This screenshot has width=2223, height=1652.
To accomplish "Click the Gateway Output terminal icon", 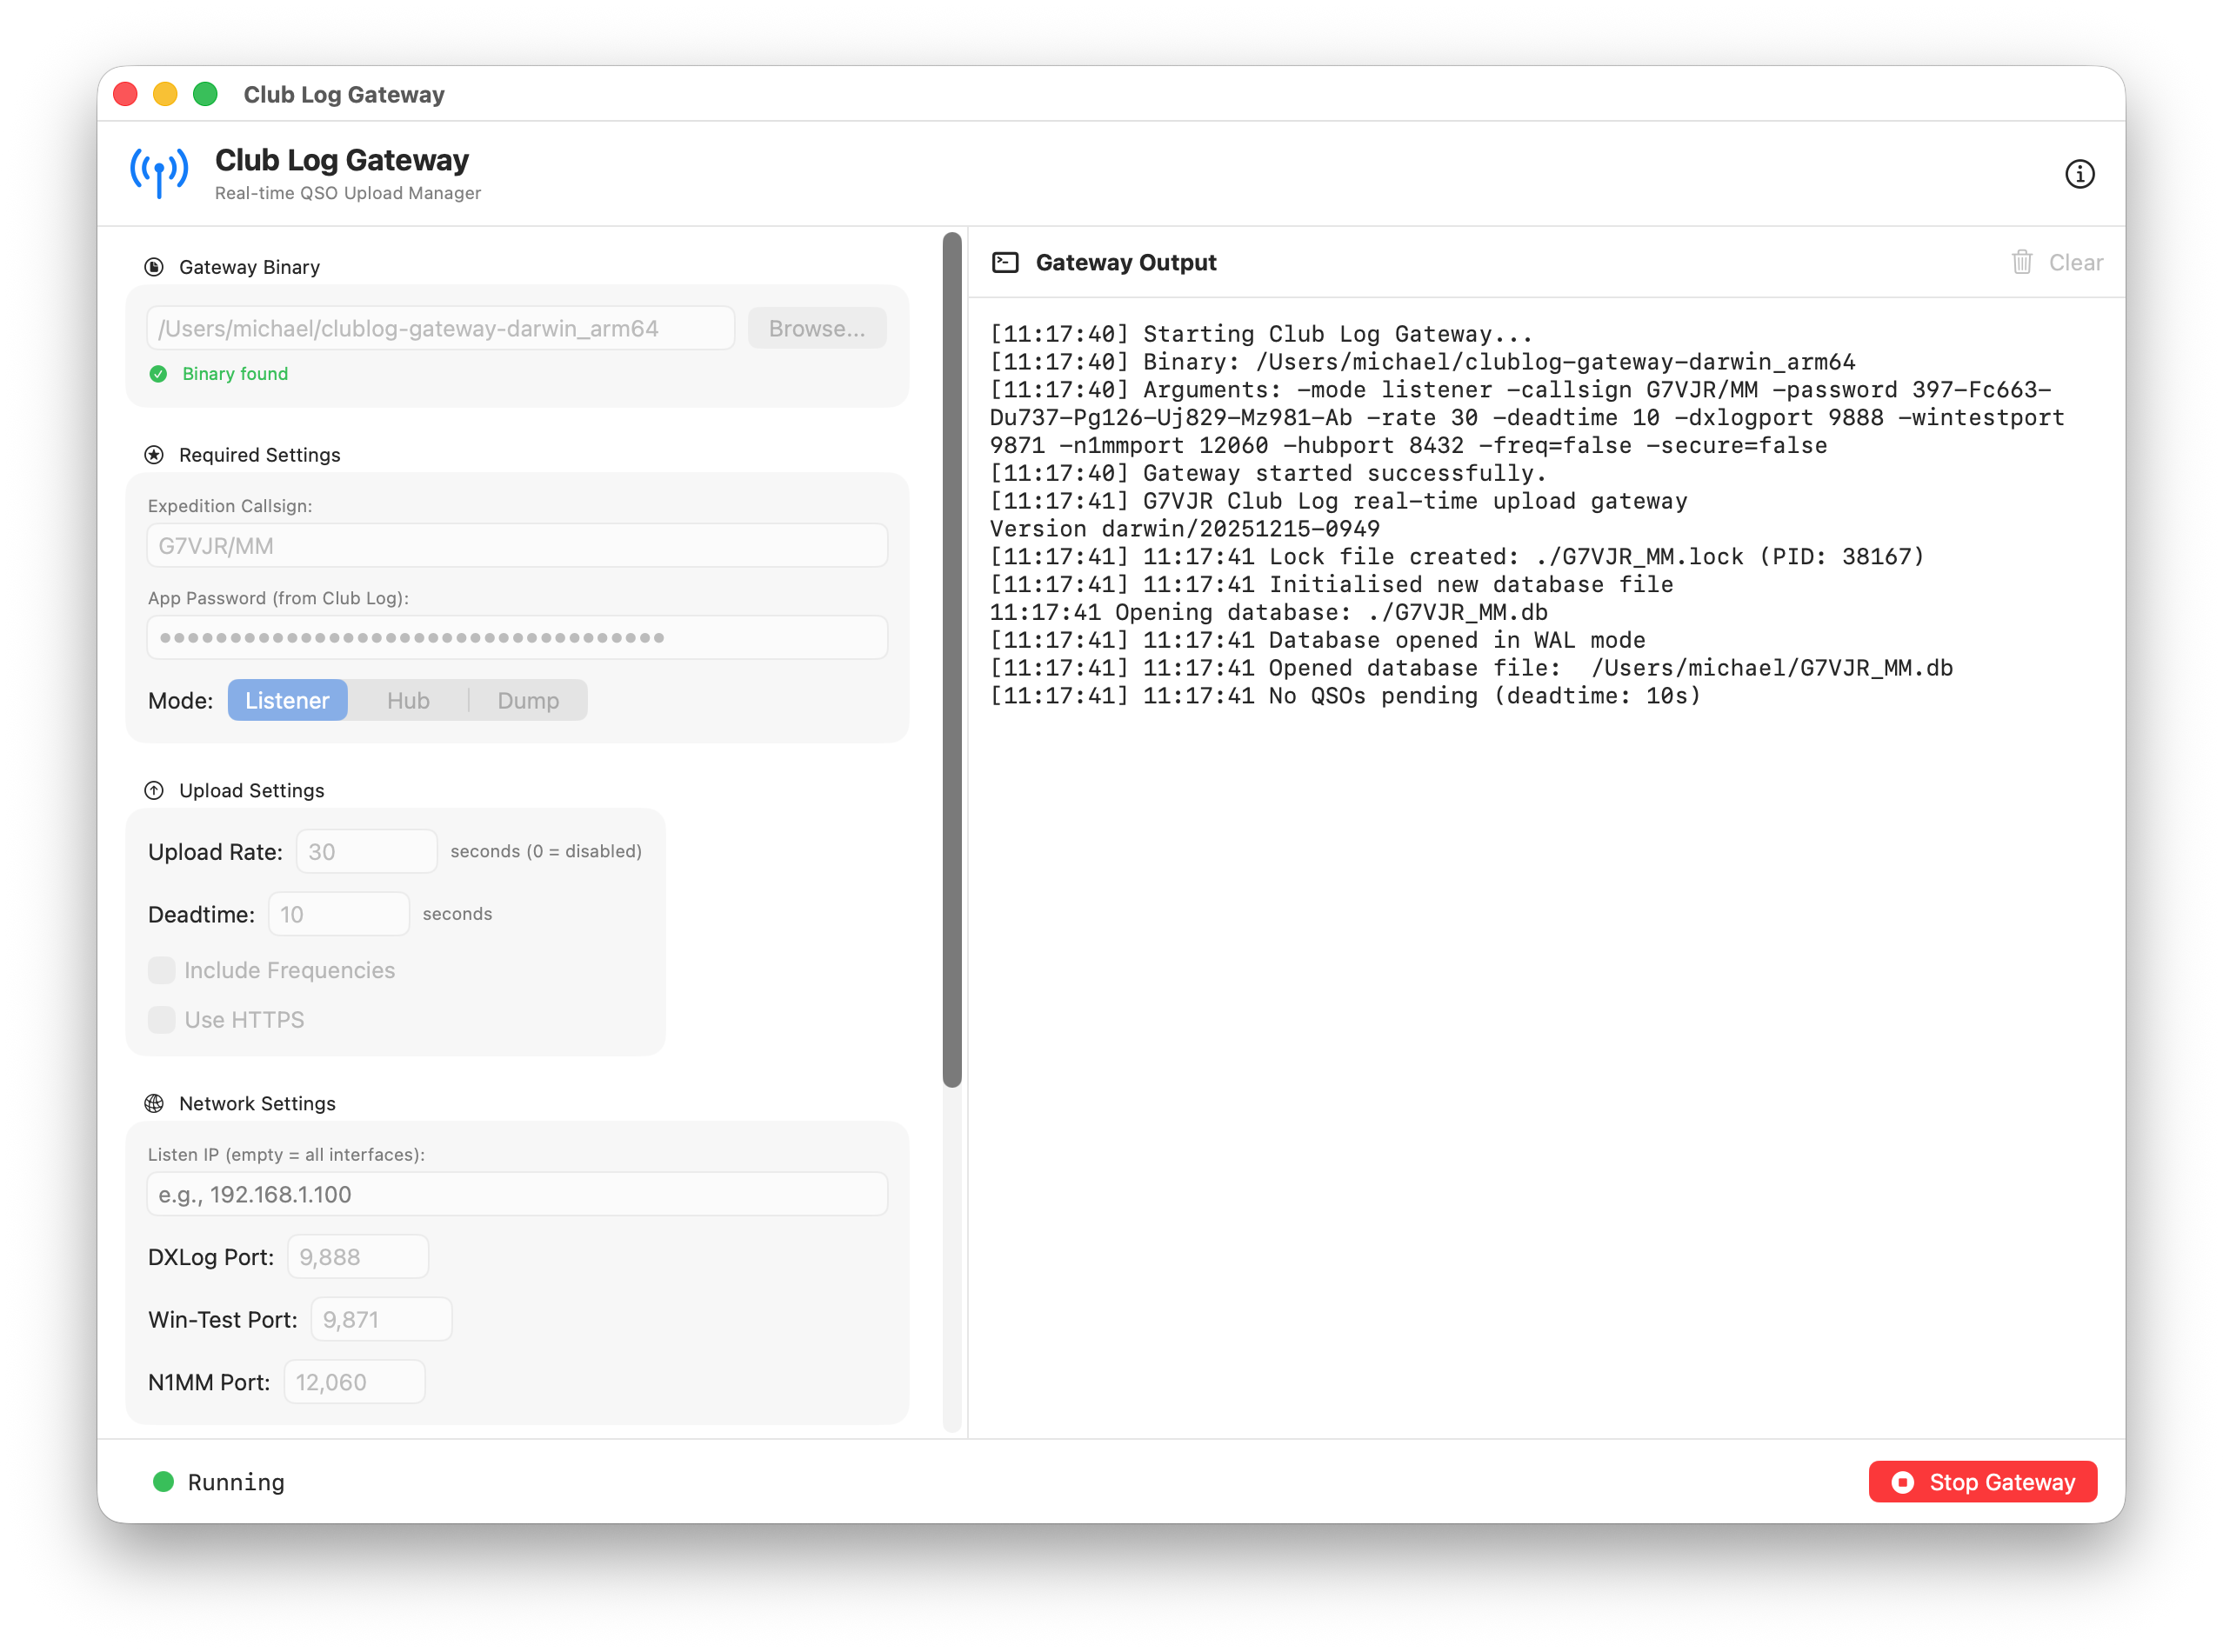I will (1005, 263).
